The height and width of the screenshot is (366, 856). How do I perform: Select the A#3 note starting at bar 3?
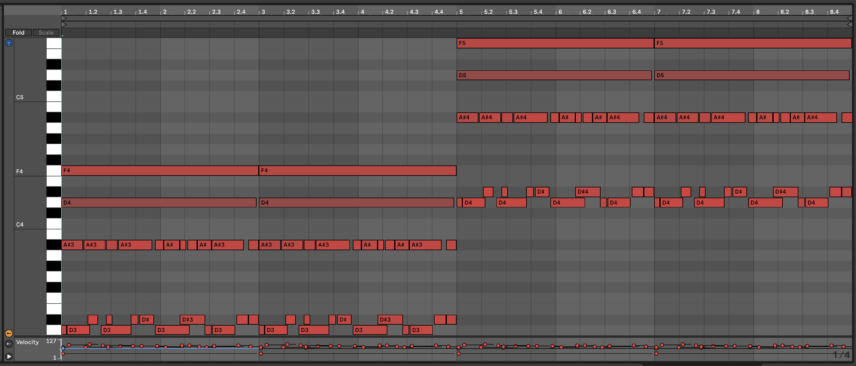pyautogui.click(x=270, y=245)
